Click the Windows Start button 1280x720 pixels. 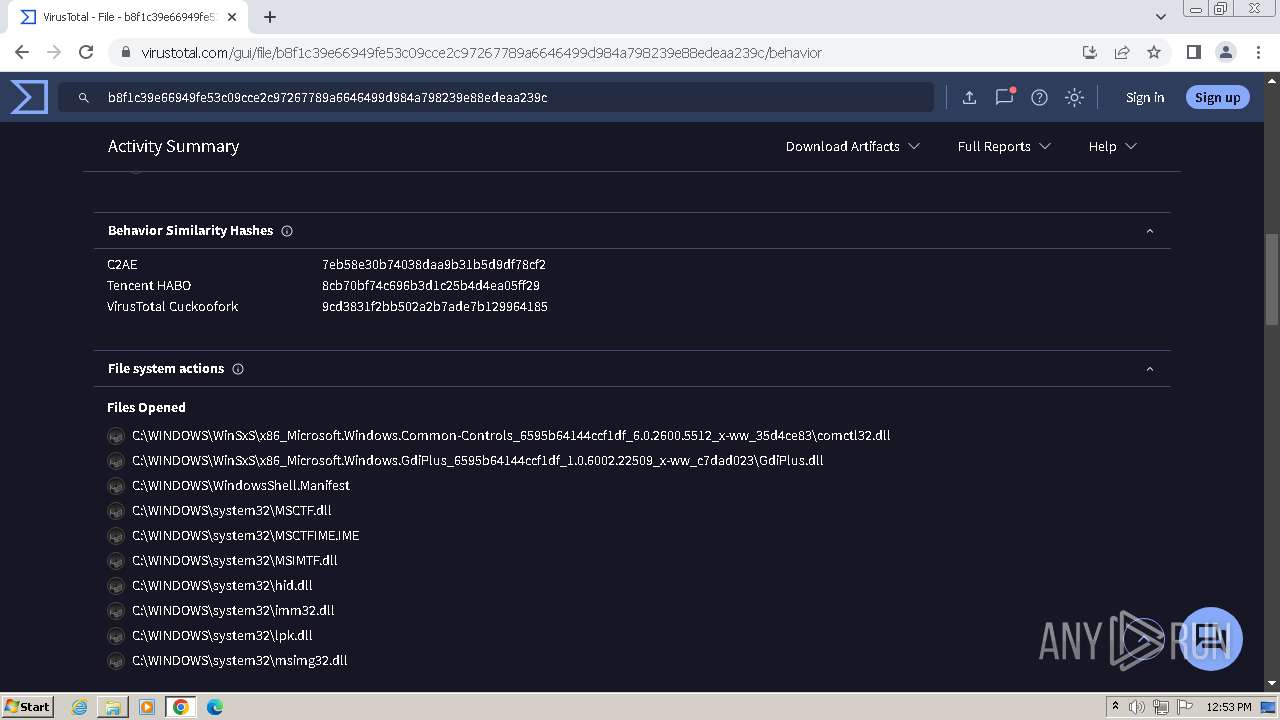(x=27, y=706)
